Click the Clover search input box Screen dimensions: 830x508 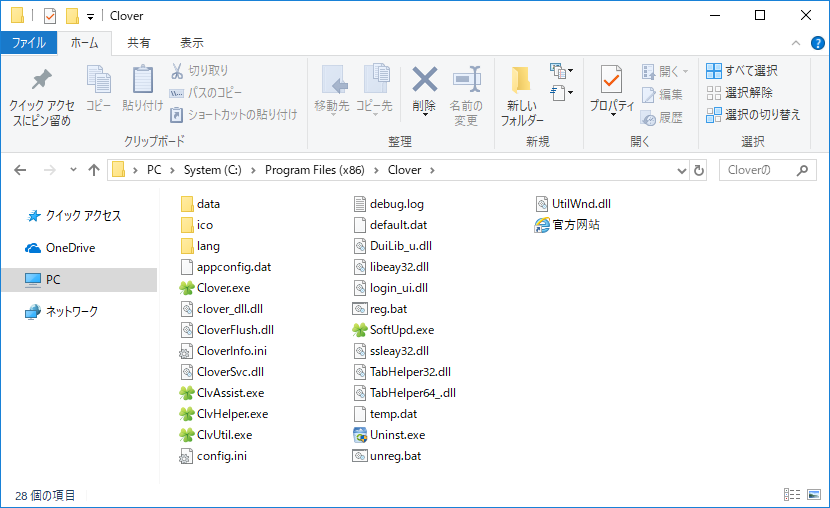tap(765, 170)
